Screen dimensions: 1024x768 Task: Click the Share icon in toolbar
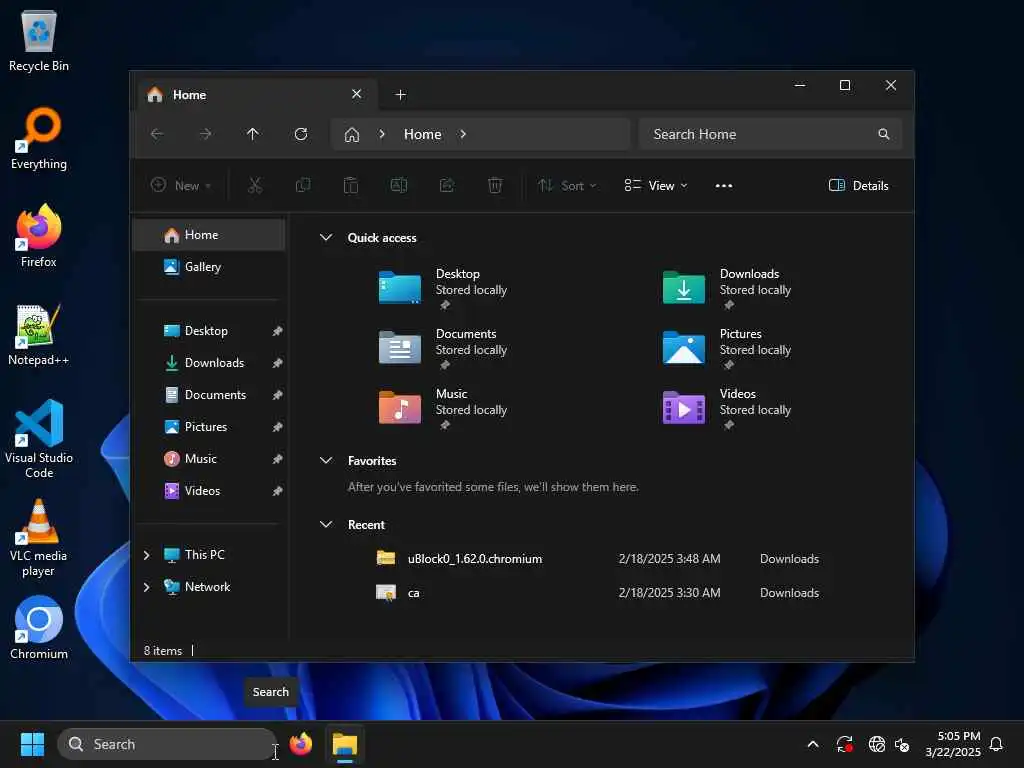tap(447, 185)
